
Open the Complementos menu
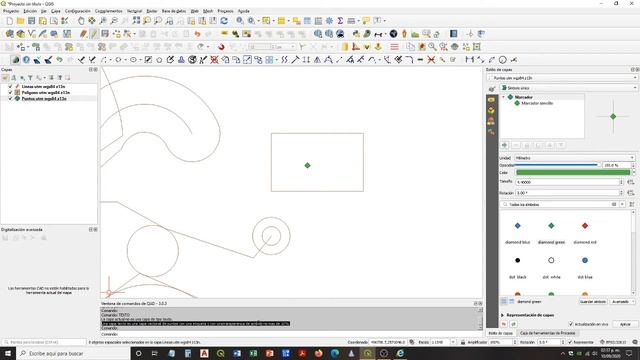click(x=108, y=11)
